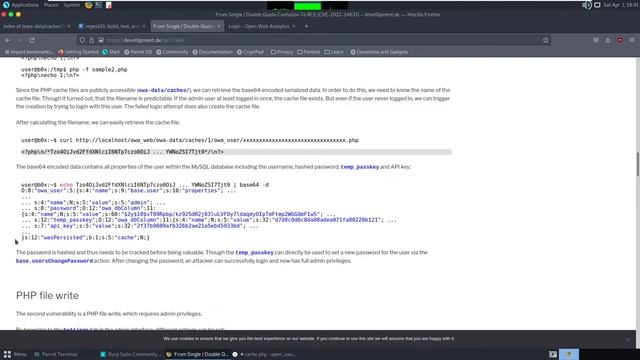640x360 pixels.
Task: Open the clock showing Sat Apr 1
Action: point(621,5)
